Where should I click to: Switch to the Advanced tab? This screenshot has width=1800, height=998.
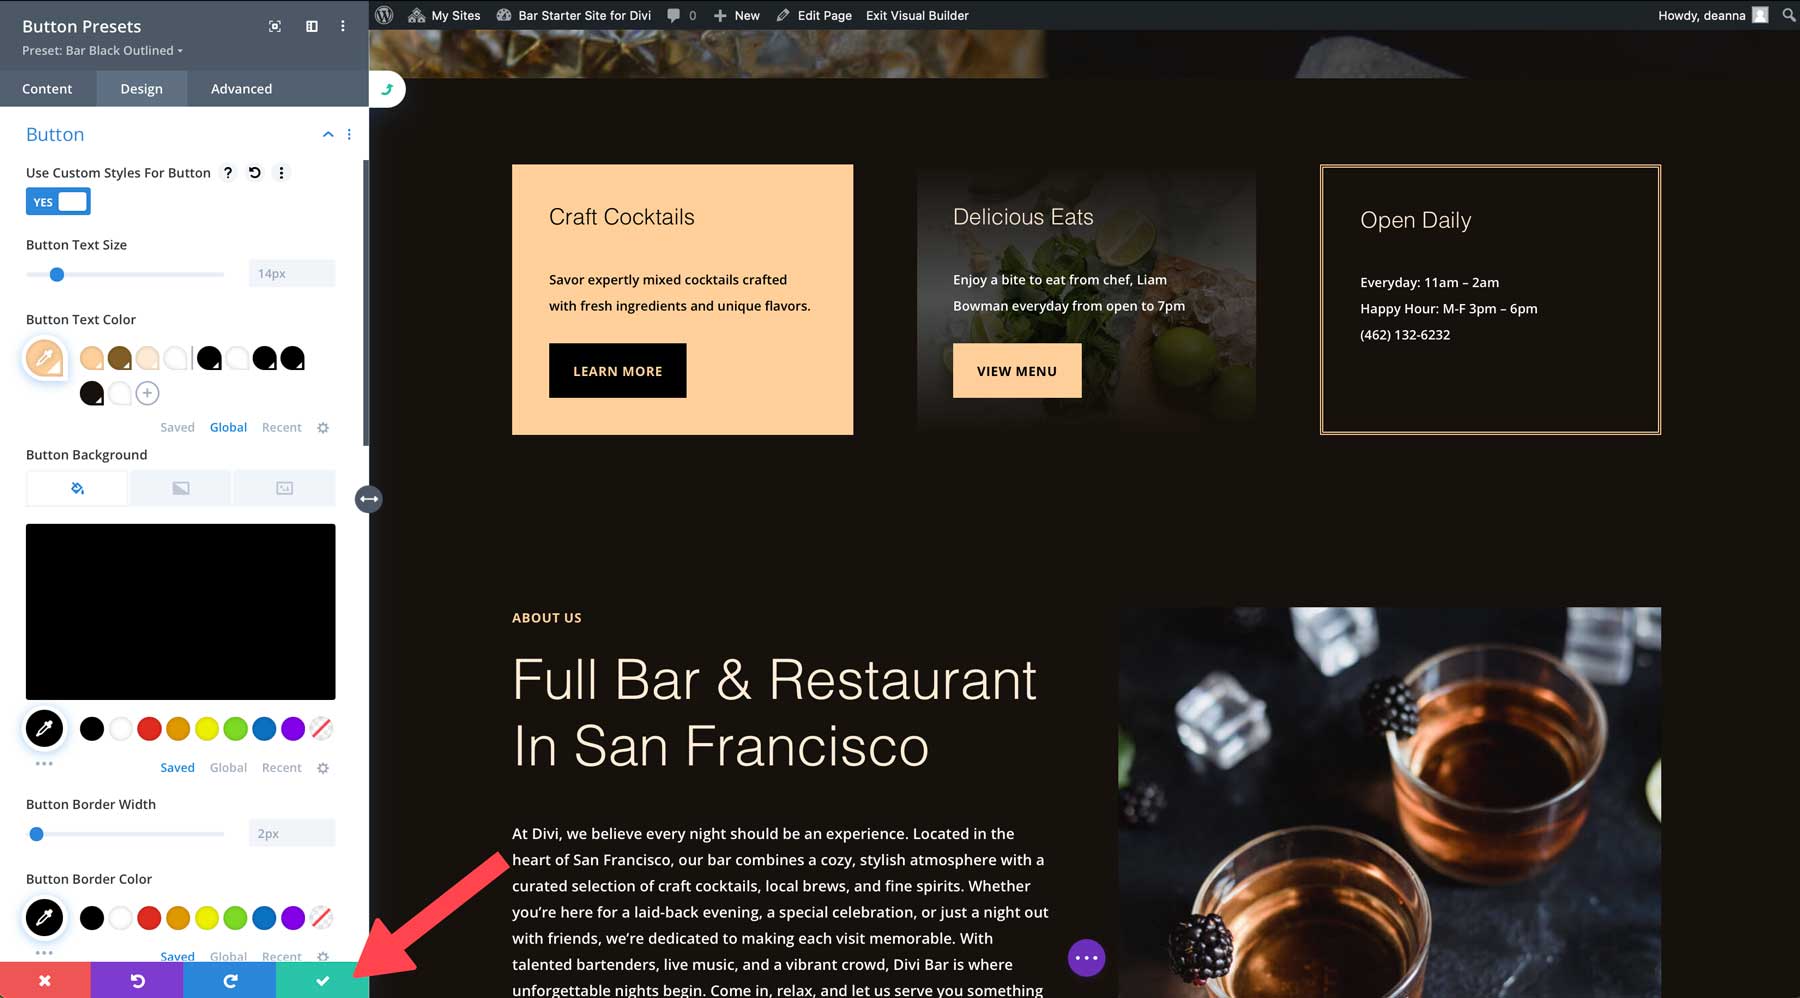pyautogui.click(x=240, y=88)
